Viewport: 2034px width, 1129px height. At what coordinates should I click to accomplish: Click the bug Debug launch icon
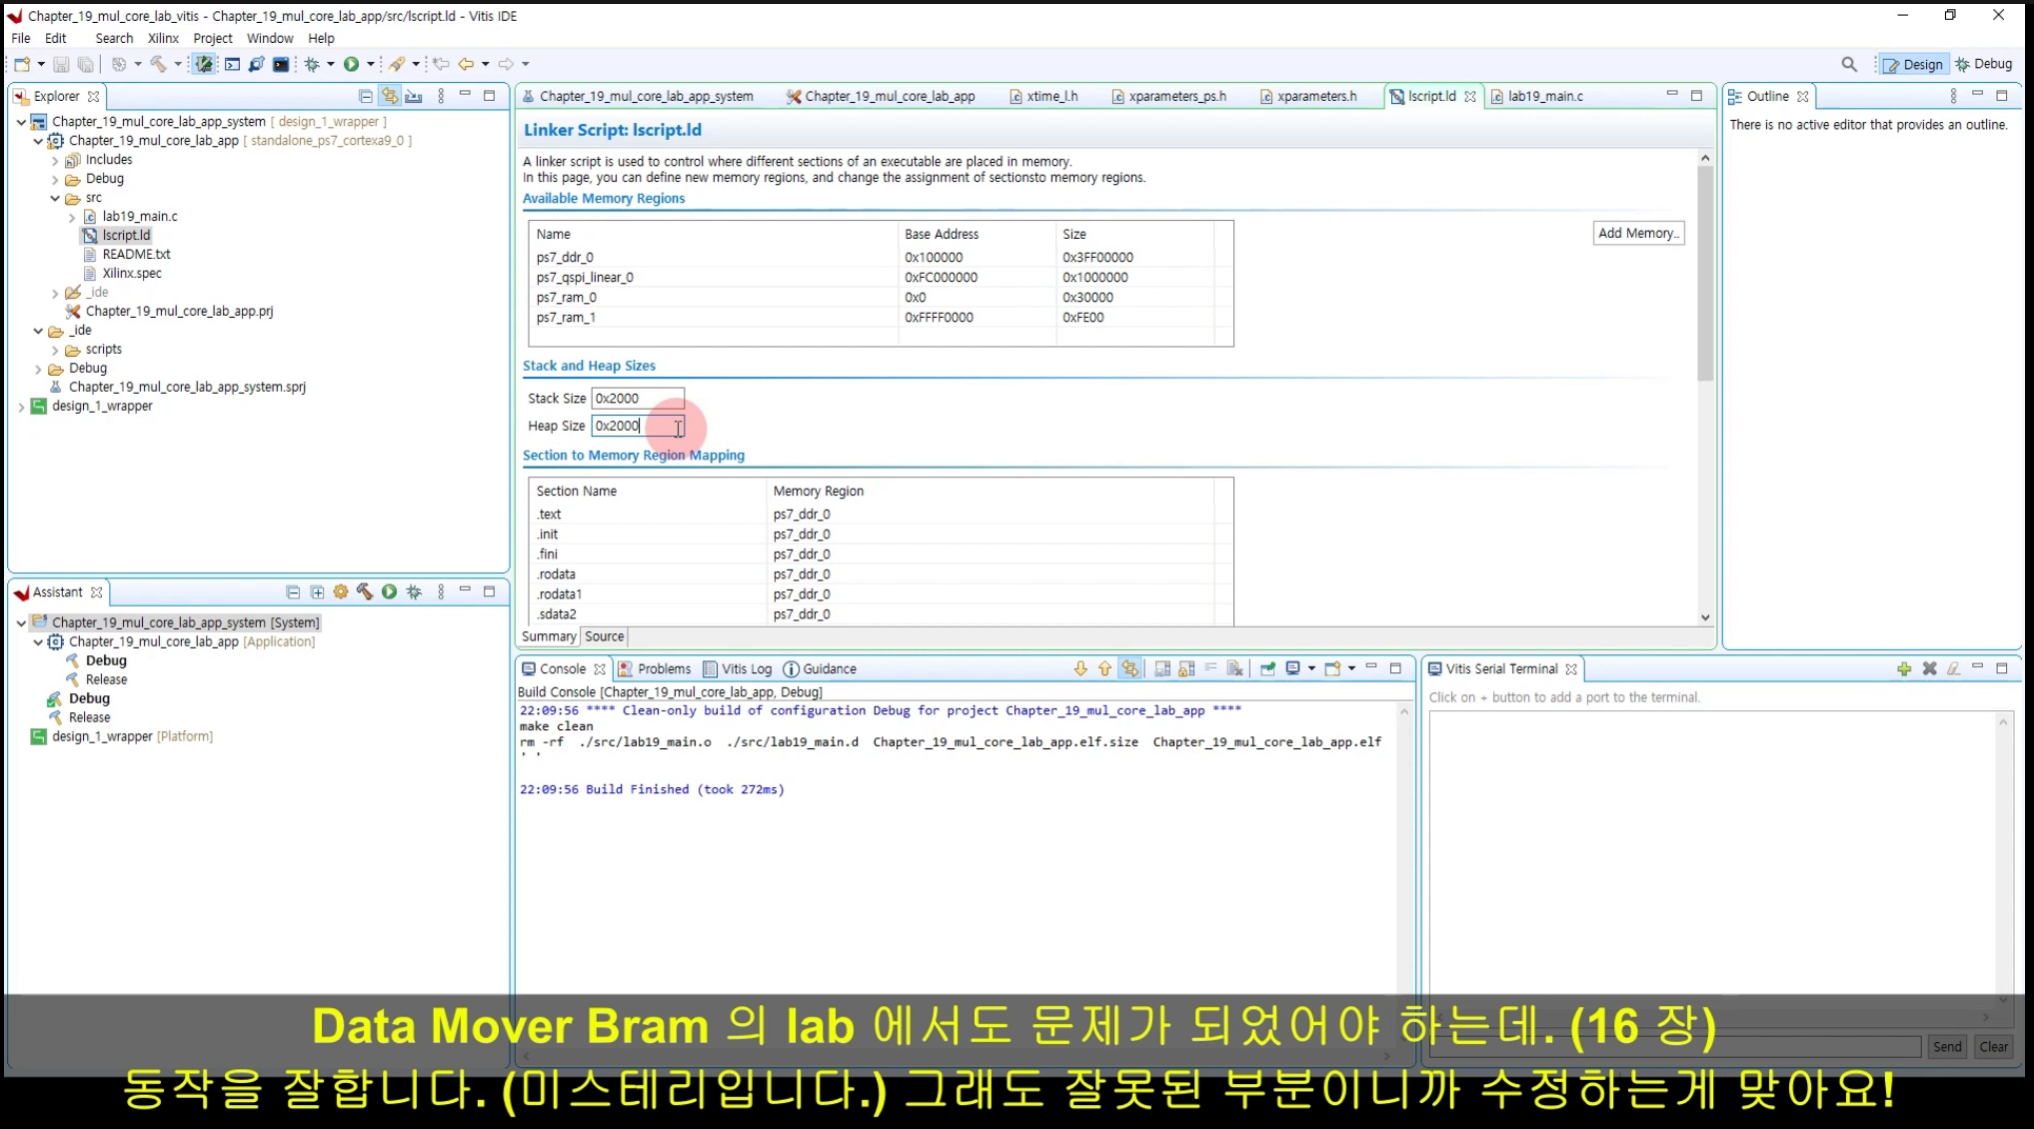(312, 64)
